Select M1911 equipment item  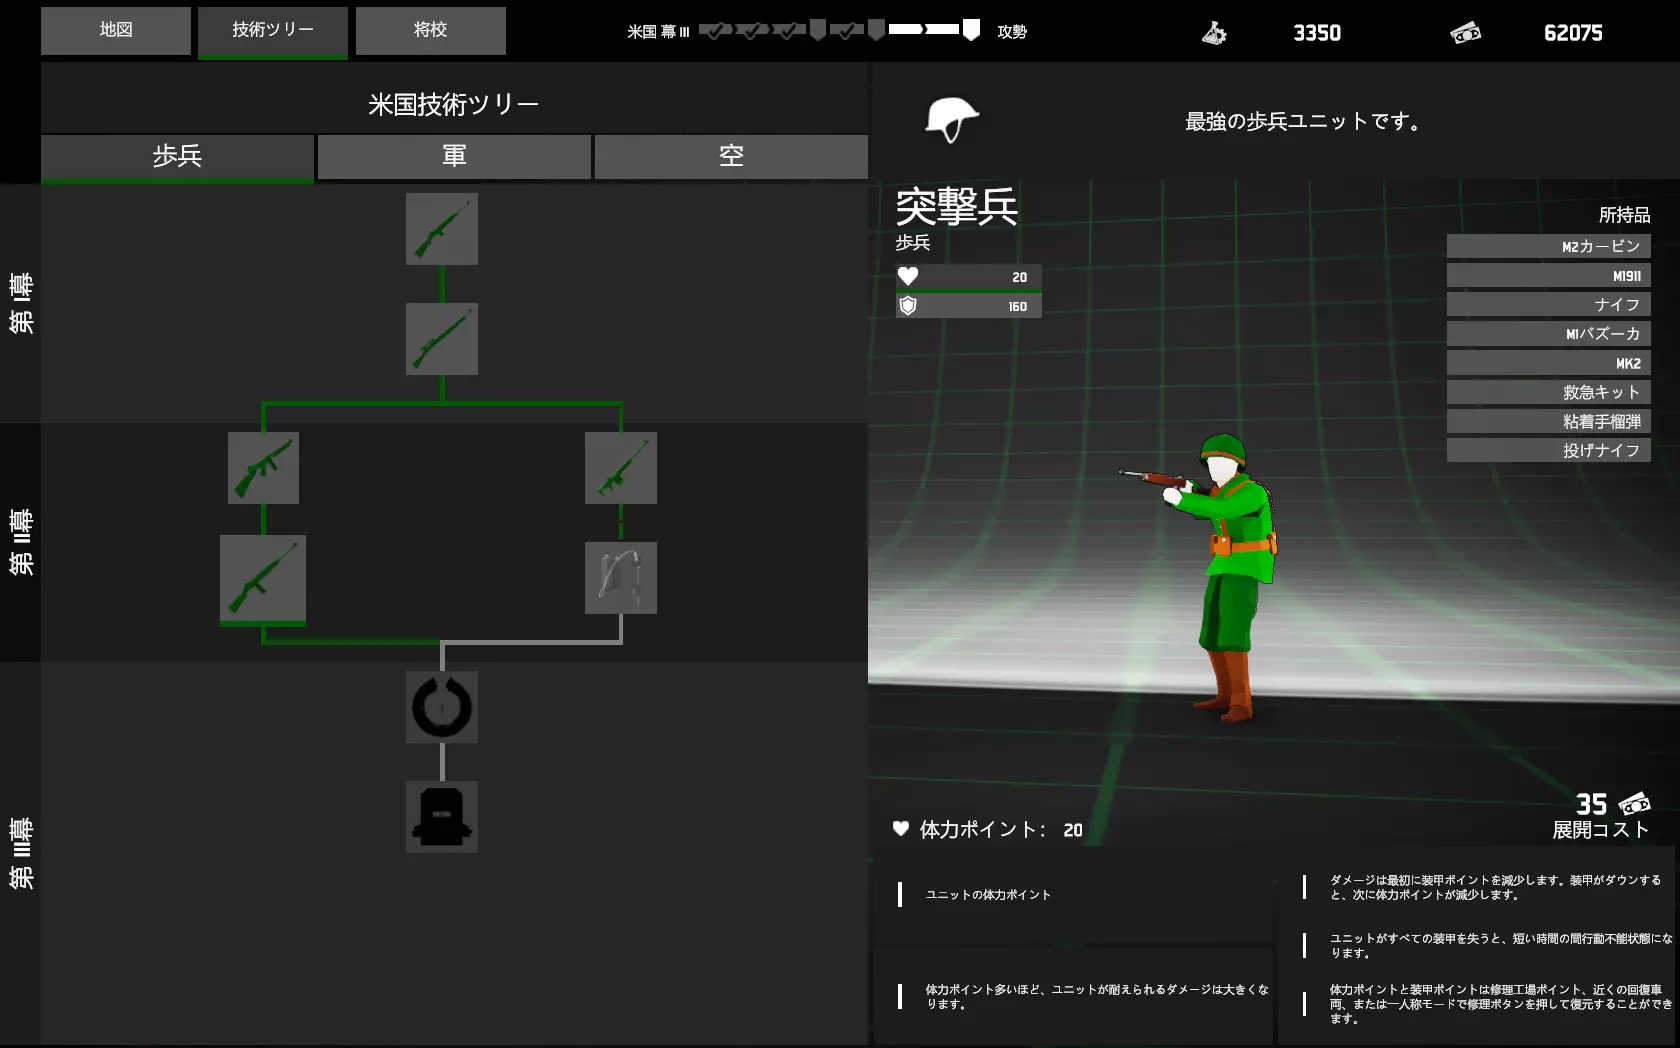click(x=1548, y=276)
